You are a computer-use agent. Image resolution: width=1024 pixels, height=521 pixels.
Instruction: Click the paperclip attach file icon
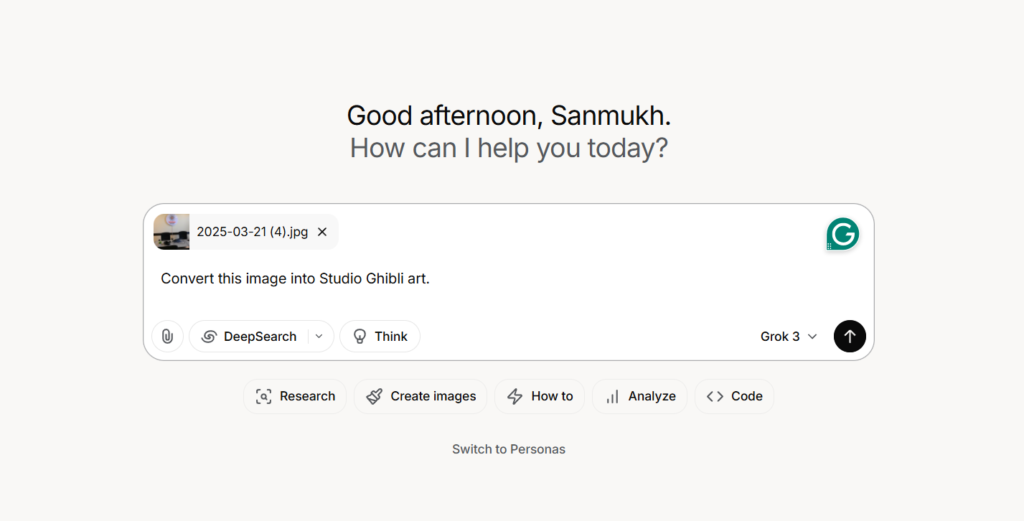[x=167, y=336]
